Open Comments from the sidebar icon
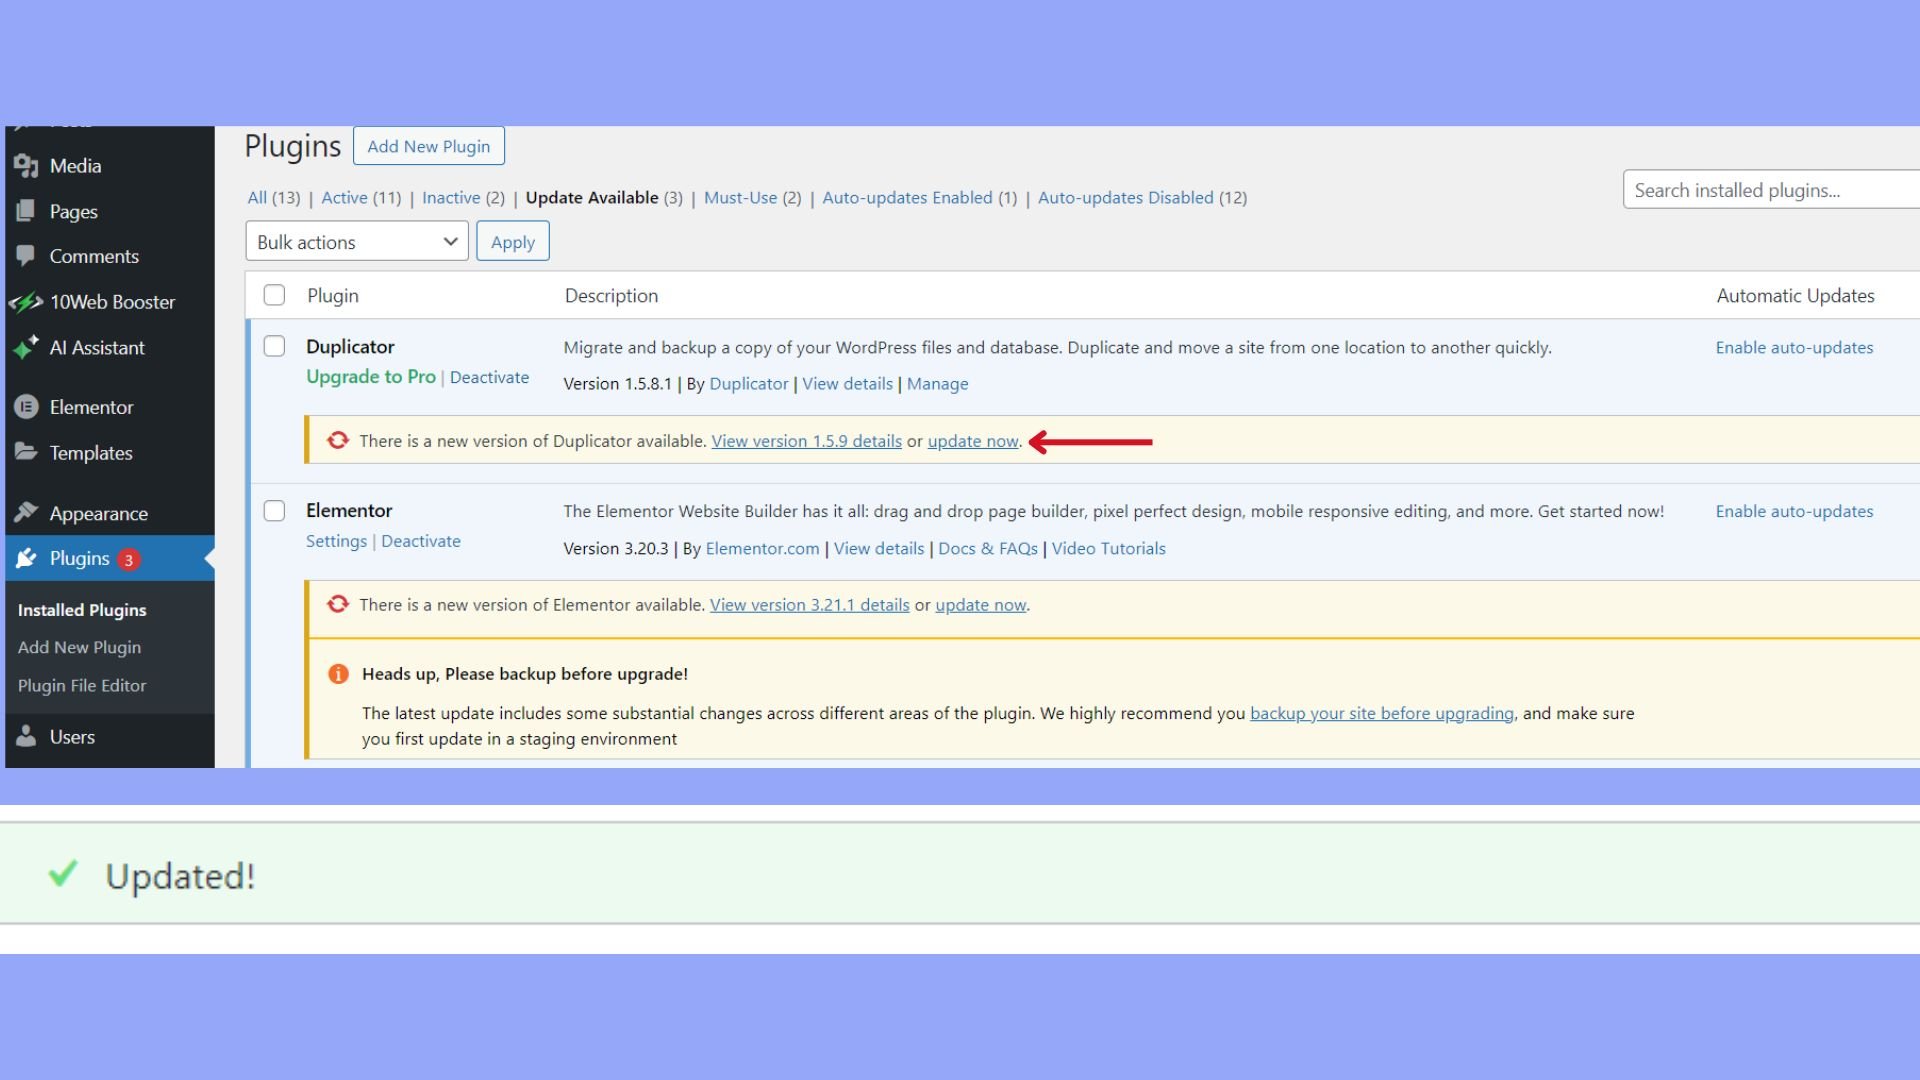Image resolution: width=1920 pixels, height=1080 pixels. 28,256
